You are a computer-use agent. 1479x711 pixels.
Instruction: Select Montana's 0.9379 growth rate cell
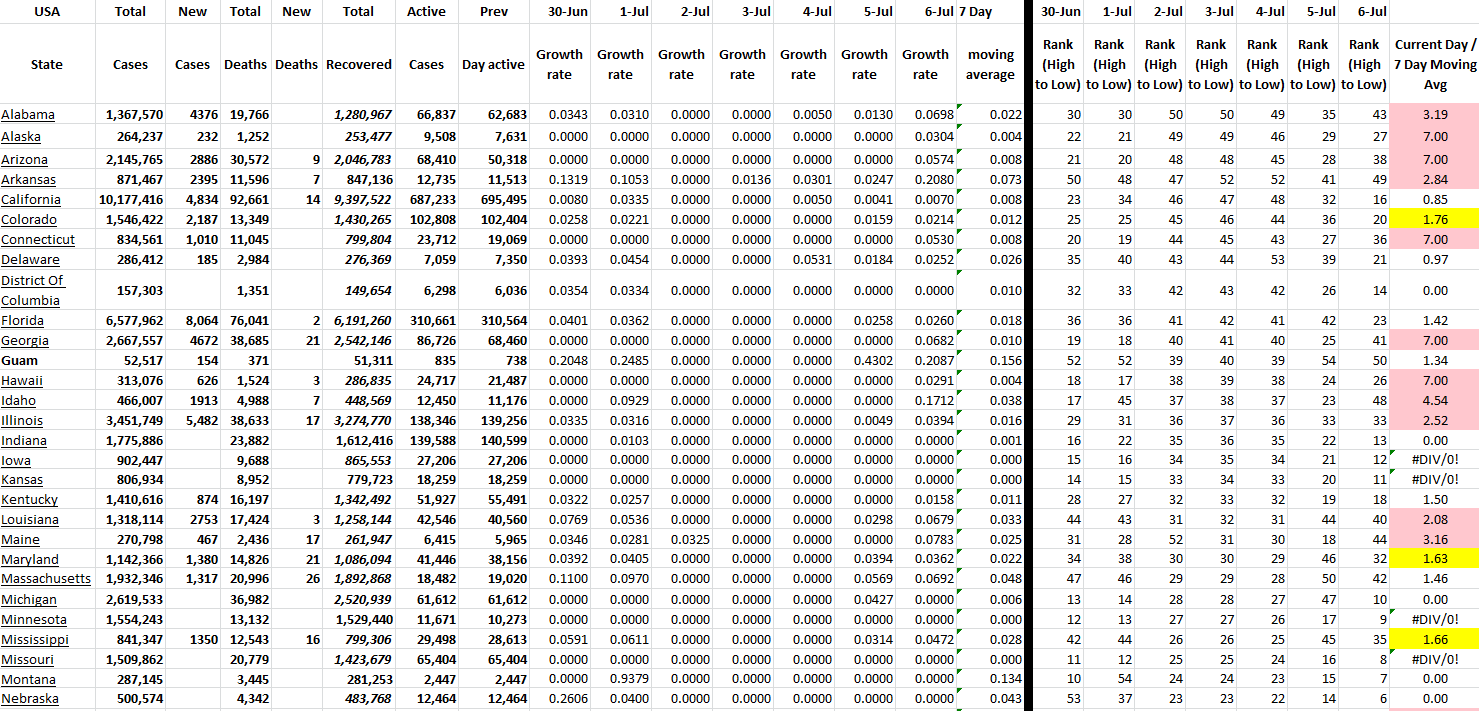coord(620,680)
